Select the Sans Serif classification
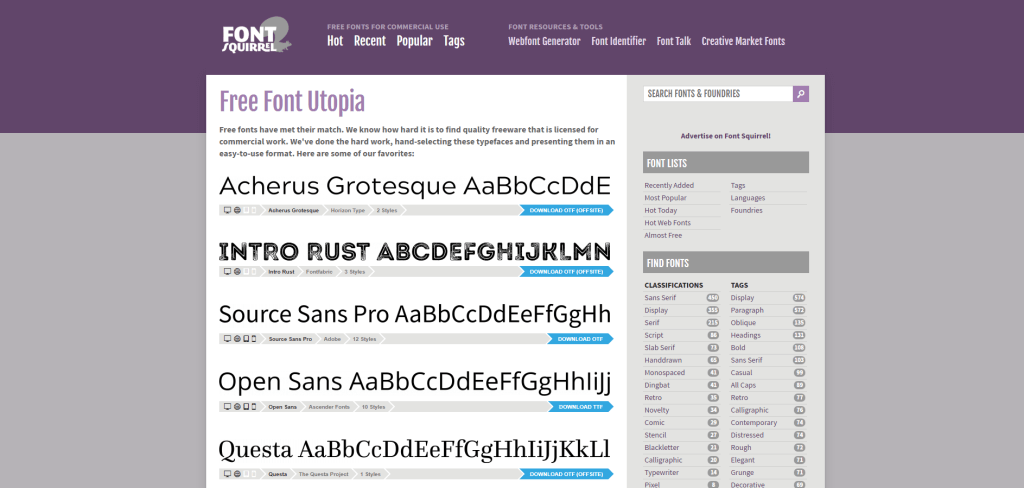 tap(660, 298)
